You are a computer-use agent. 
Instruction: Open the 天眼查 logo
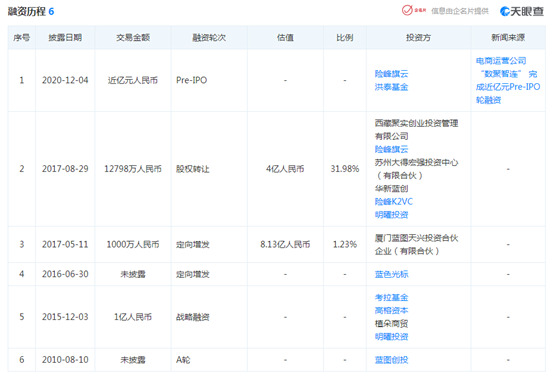(x=521, y=11)
